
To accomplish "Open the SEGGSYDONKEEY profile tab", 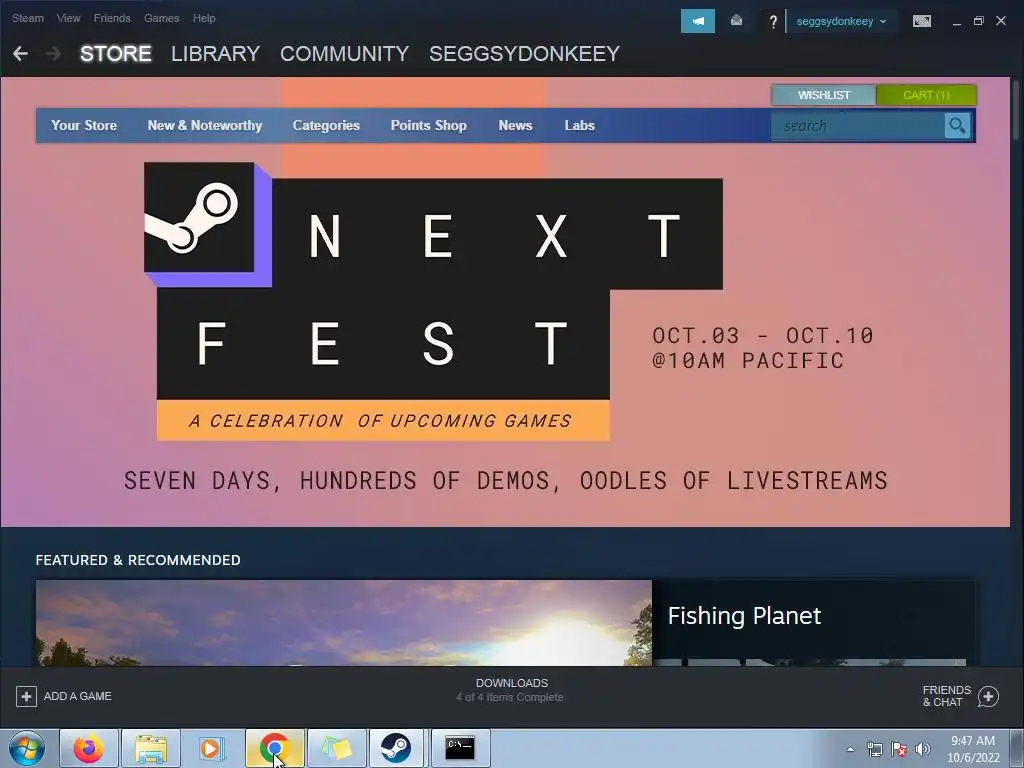I will (524, 54).
